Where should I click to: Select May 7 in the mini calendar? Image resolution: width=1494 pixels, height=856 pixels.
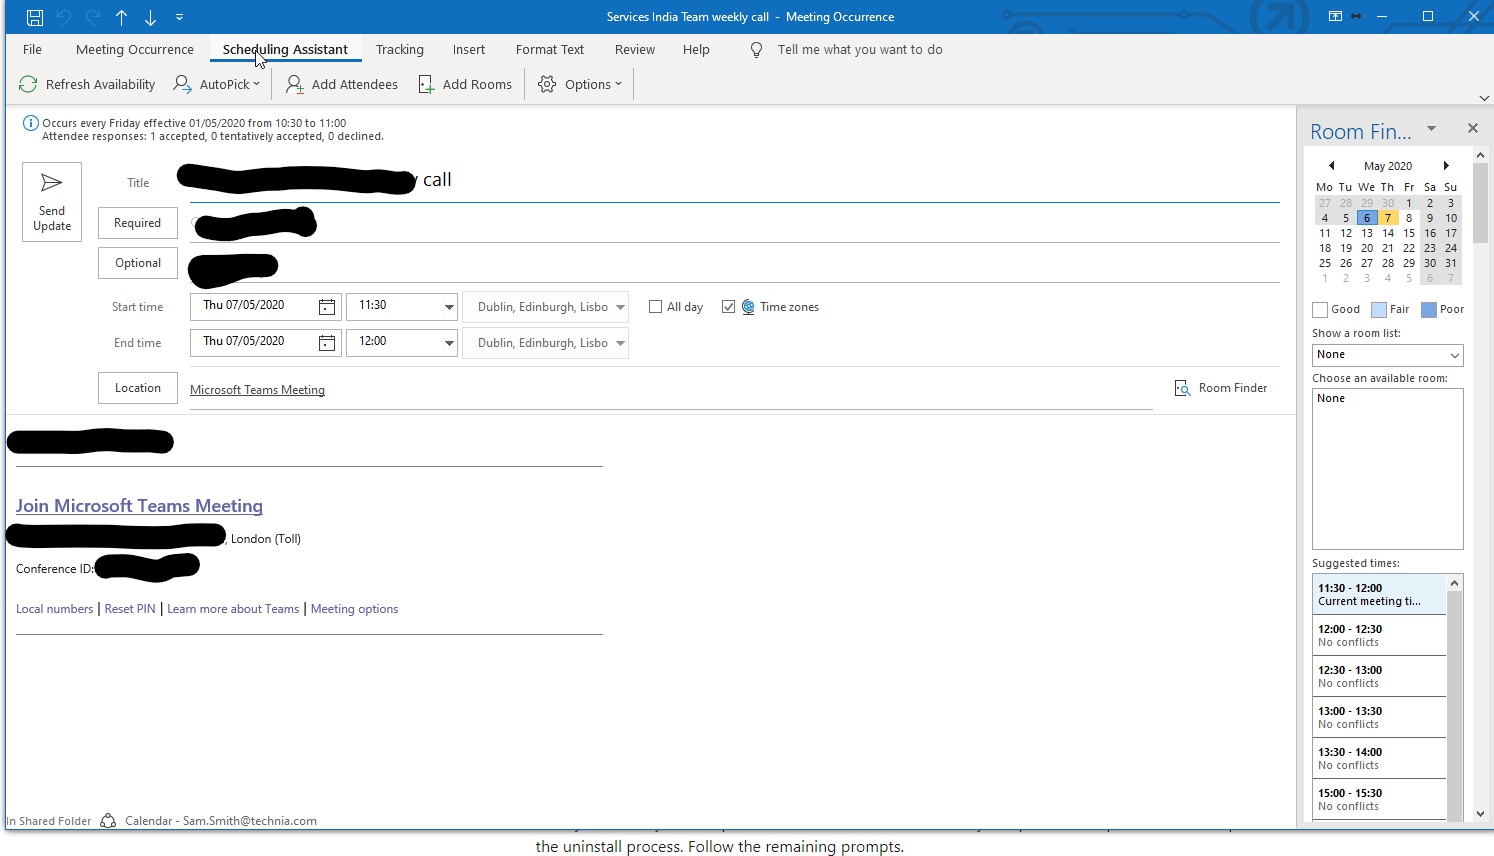pyautogui.click(x=1388, y=218)
